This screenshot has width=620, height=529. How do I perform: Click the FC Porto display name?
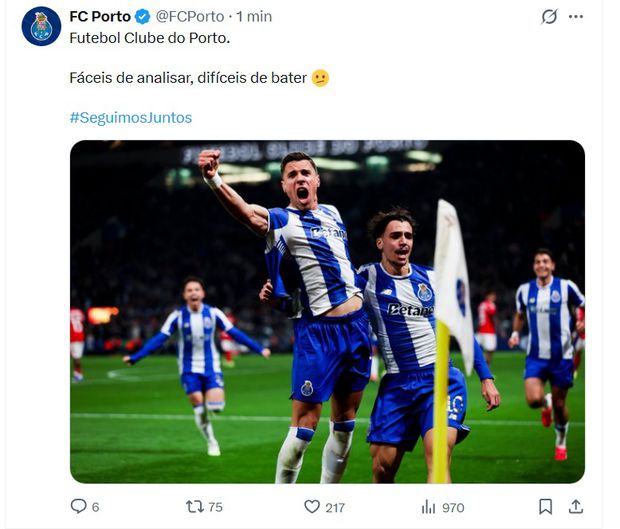click(x=100, y=17)
